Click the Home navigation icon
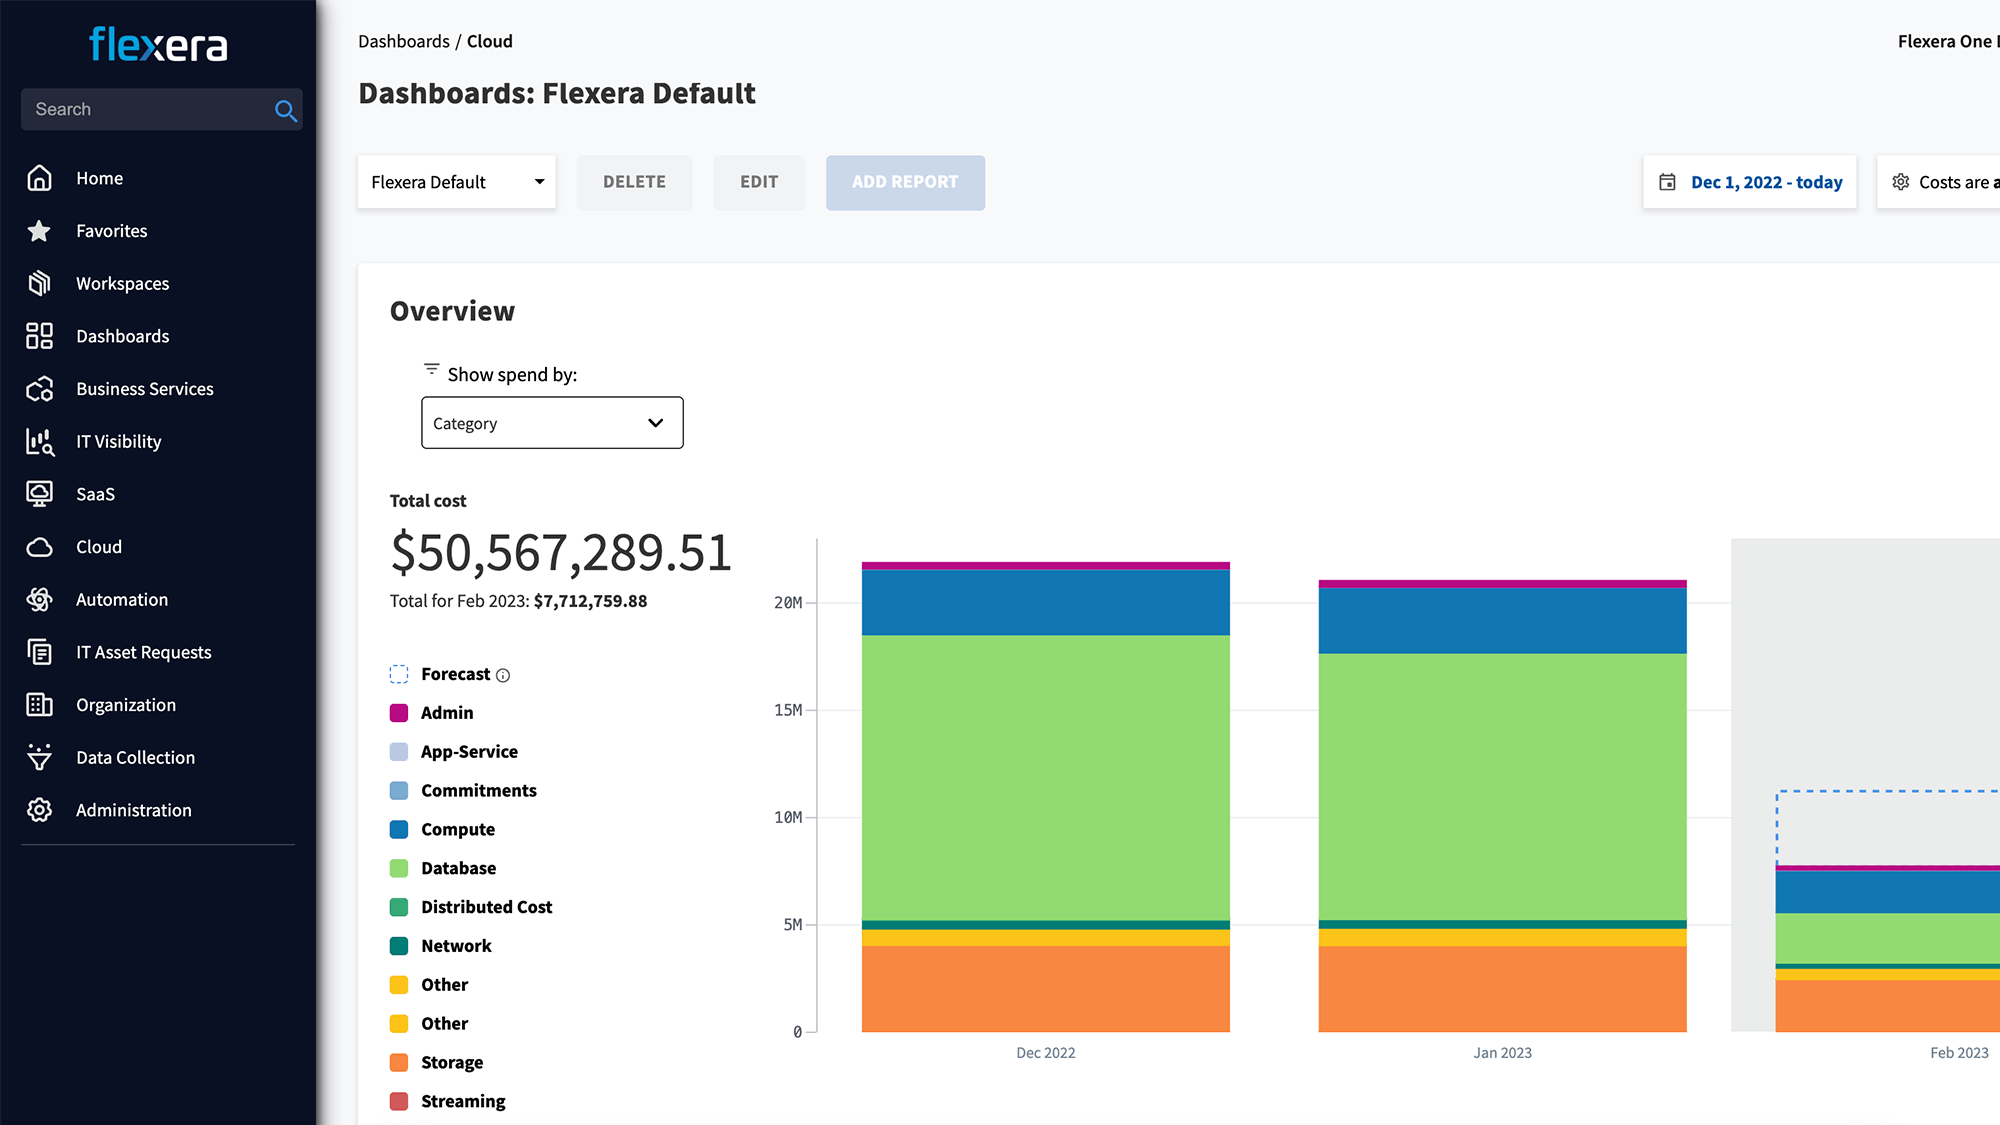The width and height of the screenshot is (2000, 1125). 38,177
